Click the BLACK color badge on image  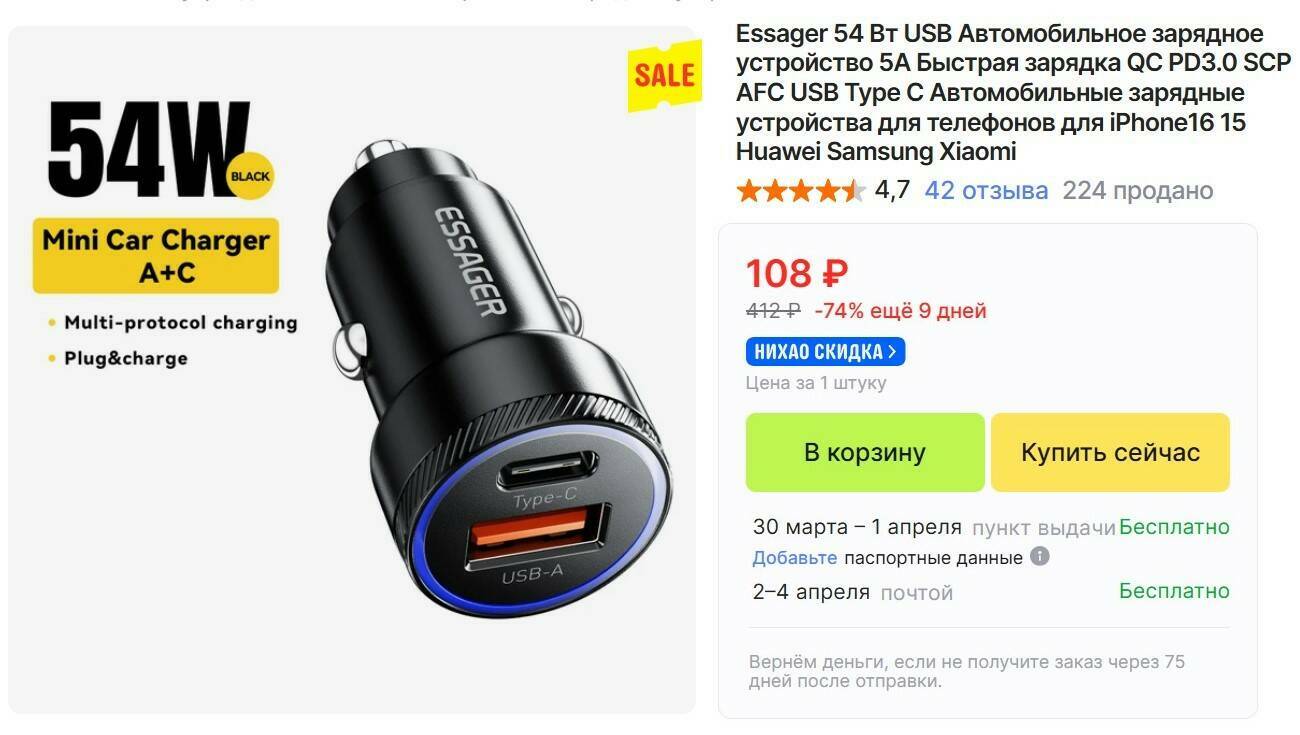[250, 176]
